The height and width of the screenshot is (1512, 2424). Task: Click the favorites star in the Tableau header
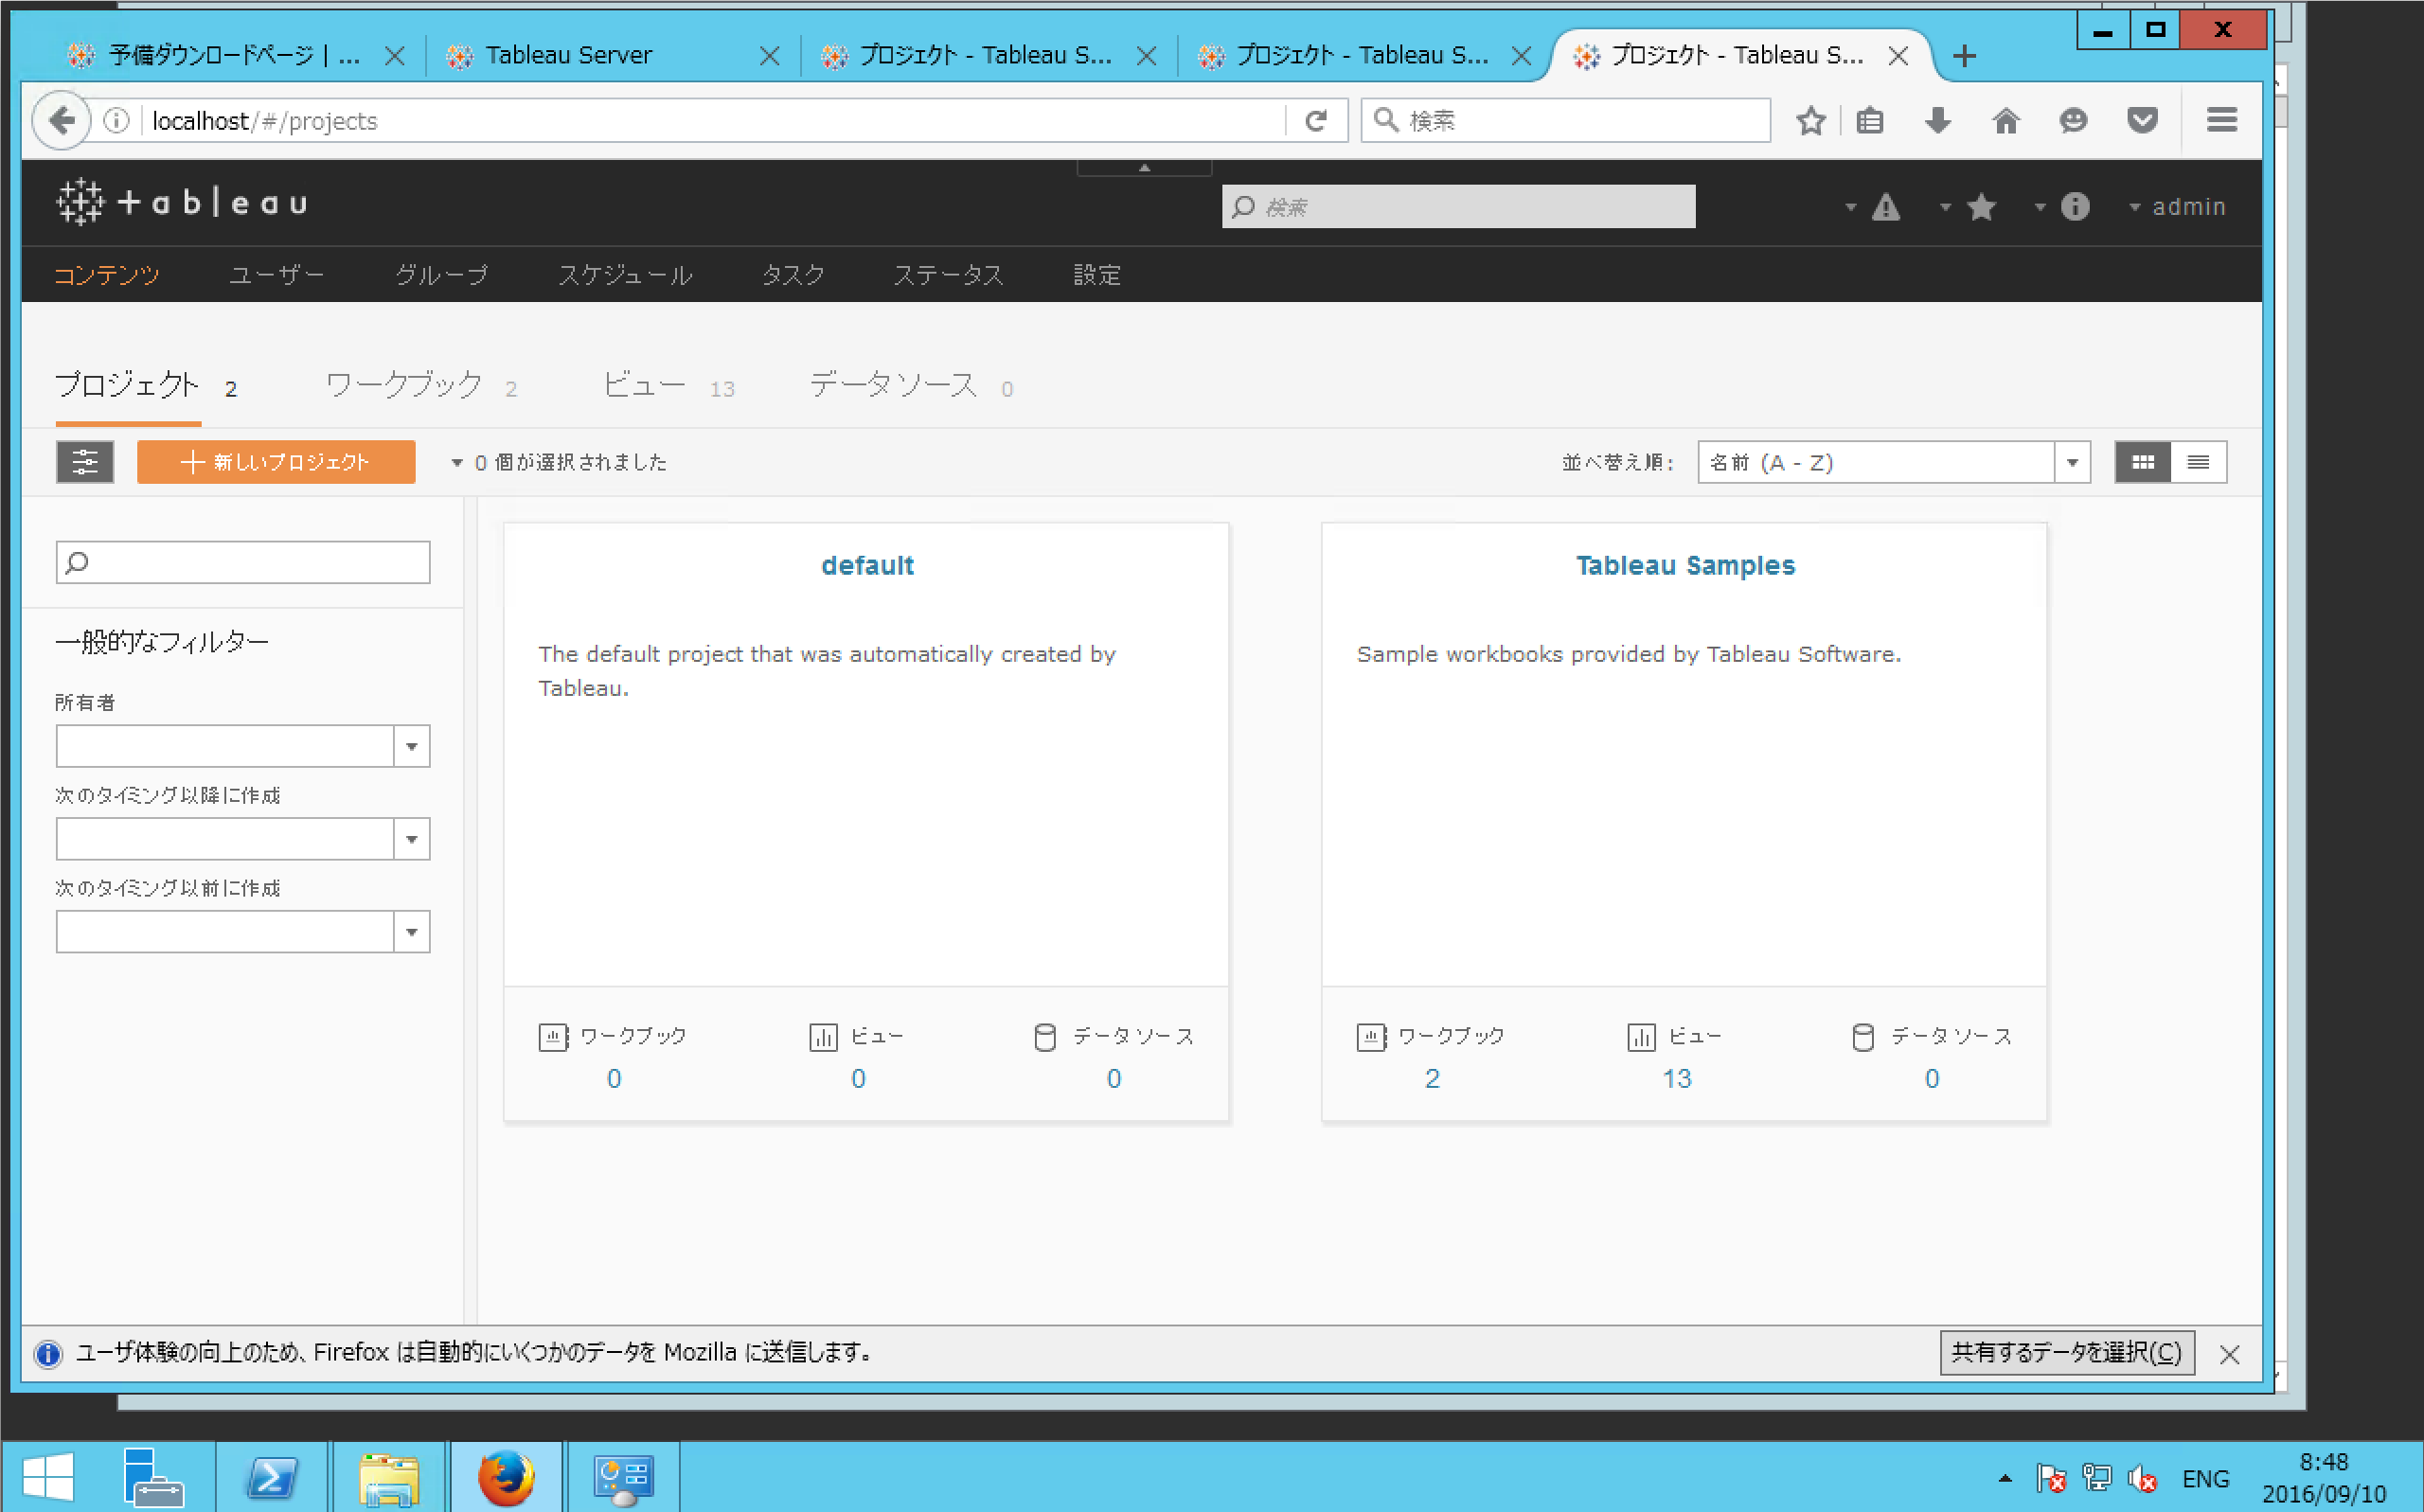click(1982, 206)
